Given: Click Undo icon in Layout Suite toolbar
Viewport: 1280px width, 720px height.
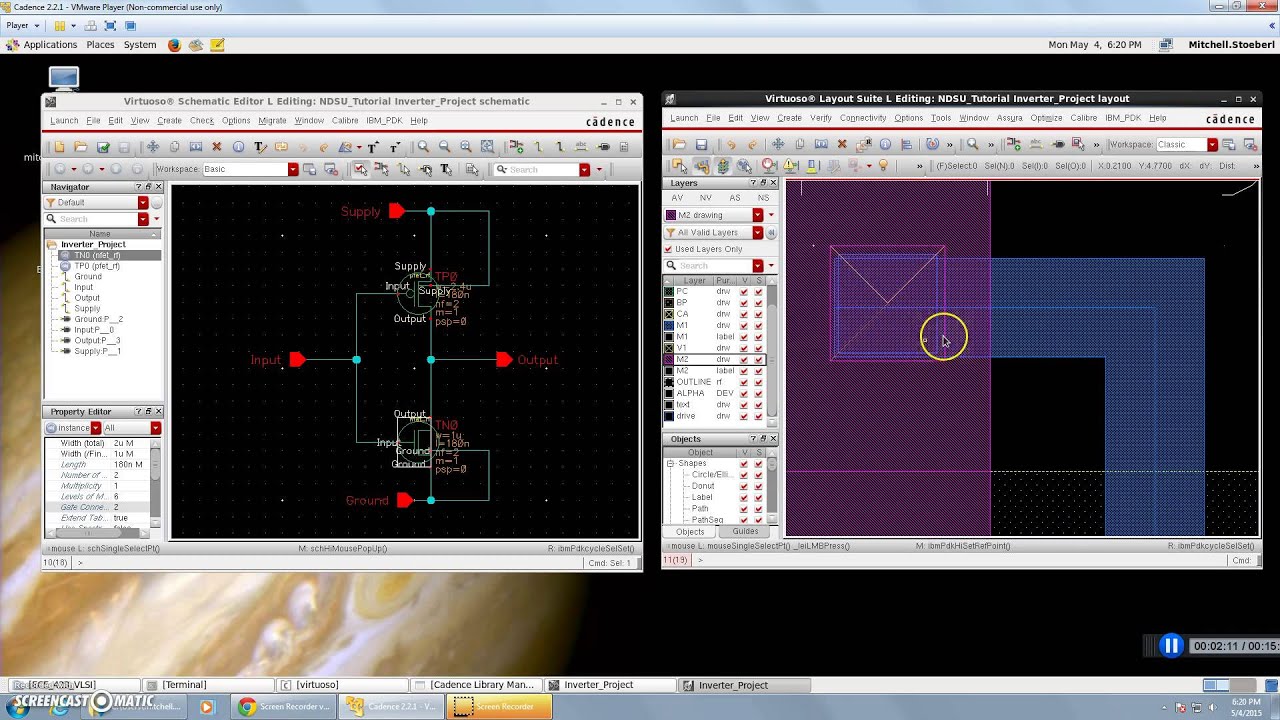Looking at the screenshot, I should coord(731,145).
